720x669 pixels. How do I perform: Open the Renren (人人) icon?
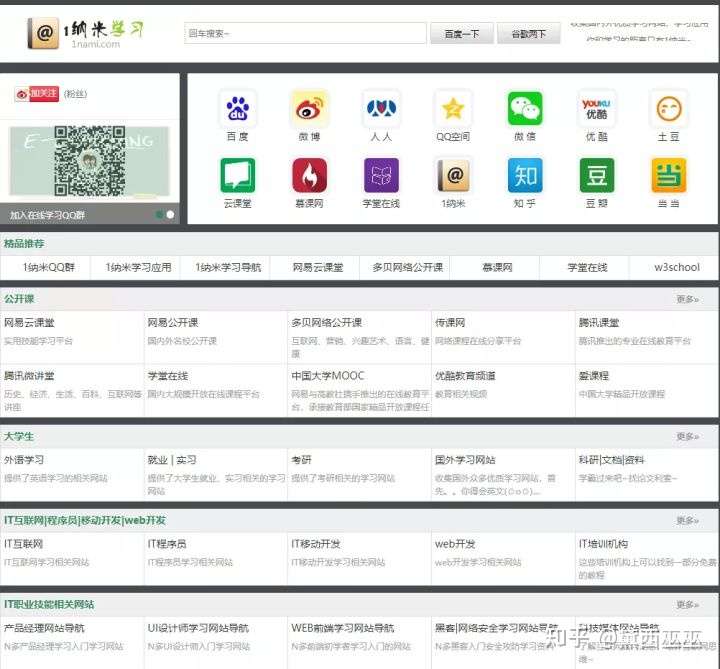pyautogui.click(x=381, y=109)
